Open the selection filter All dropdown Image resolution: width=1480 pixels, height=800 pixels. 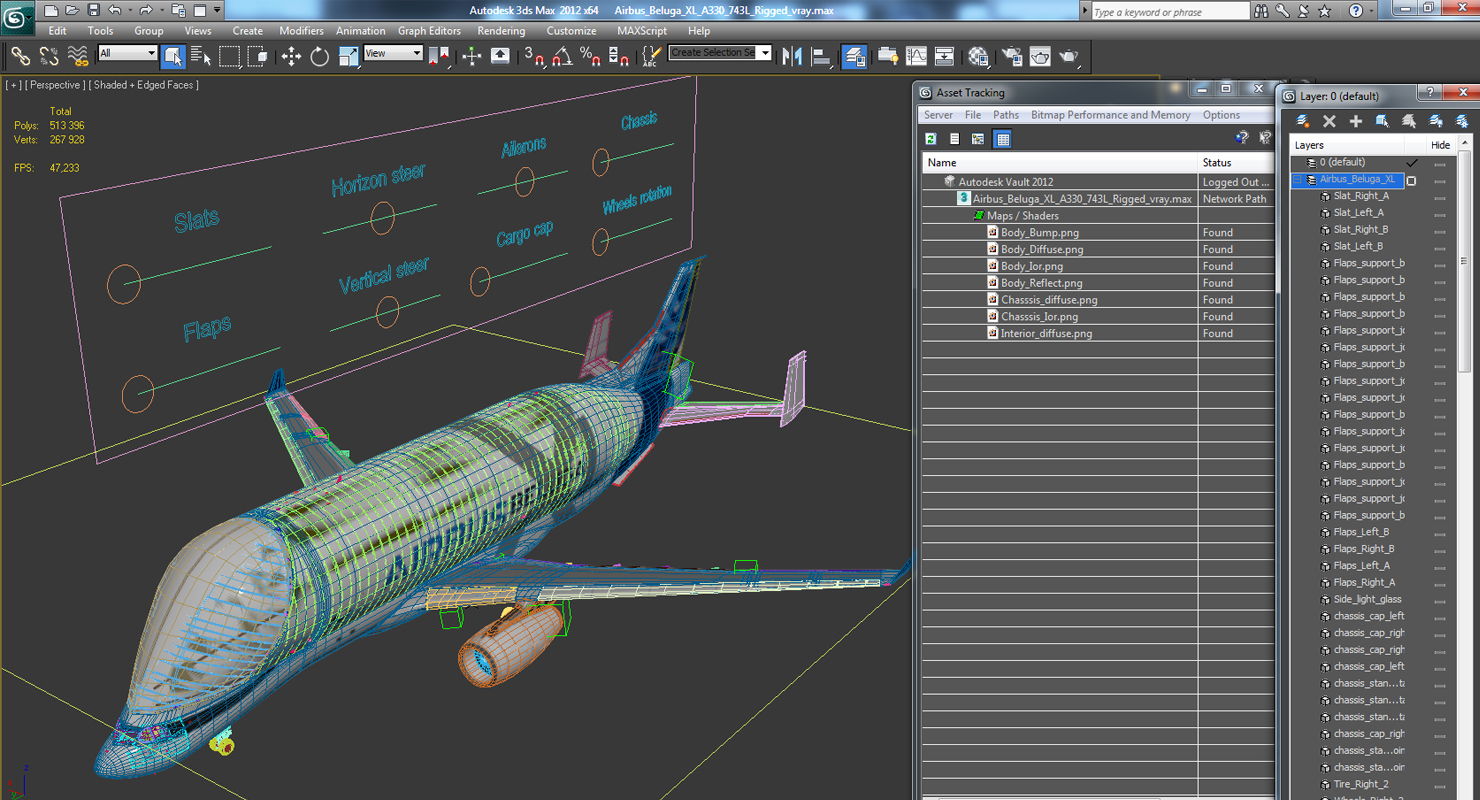point(127,53)
